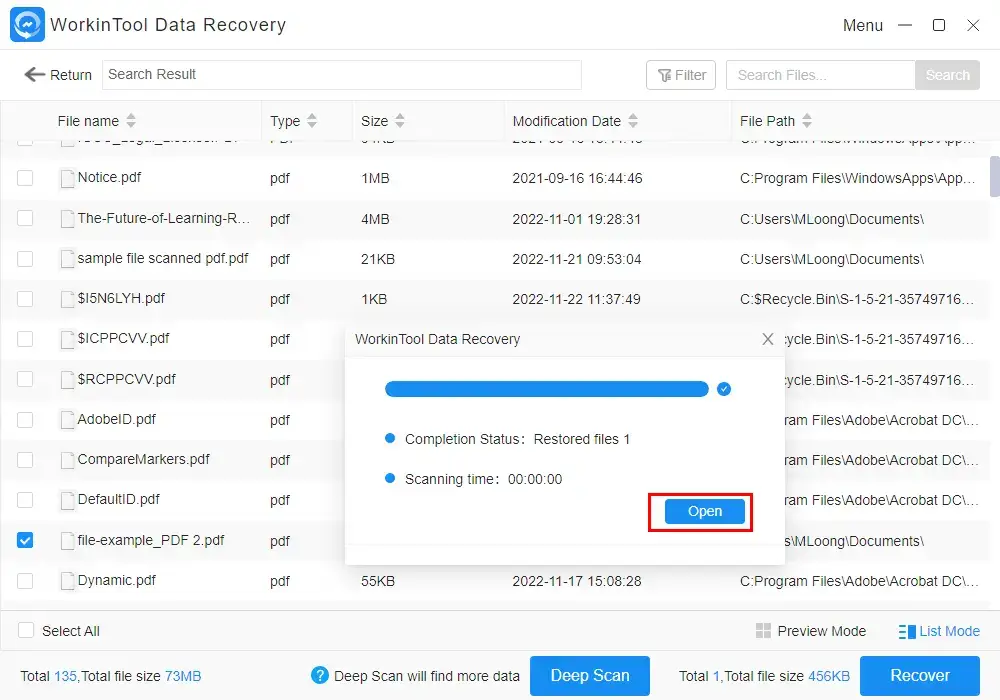Click the vertical scrollbar thumb
The image size is (1000, 700).
[994, 177]
